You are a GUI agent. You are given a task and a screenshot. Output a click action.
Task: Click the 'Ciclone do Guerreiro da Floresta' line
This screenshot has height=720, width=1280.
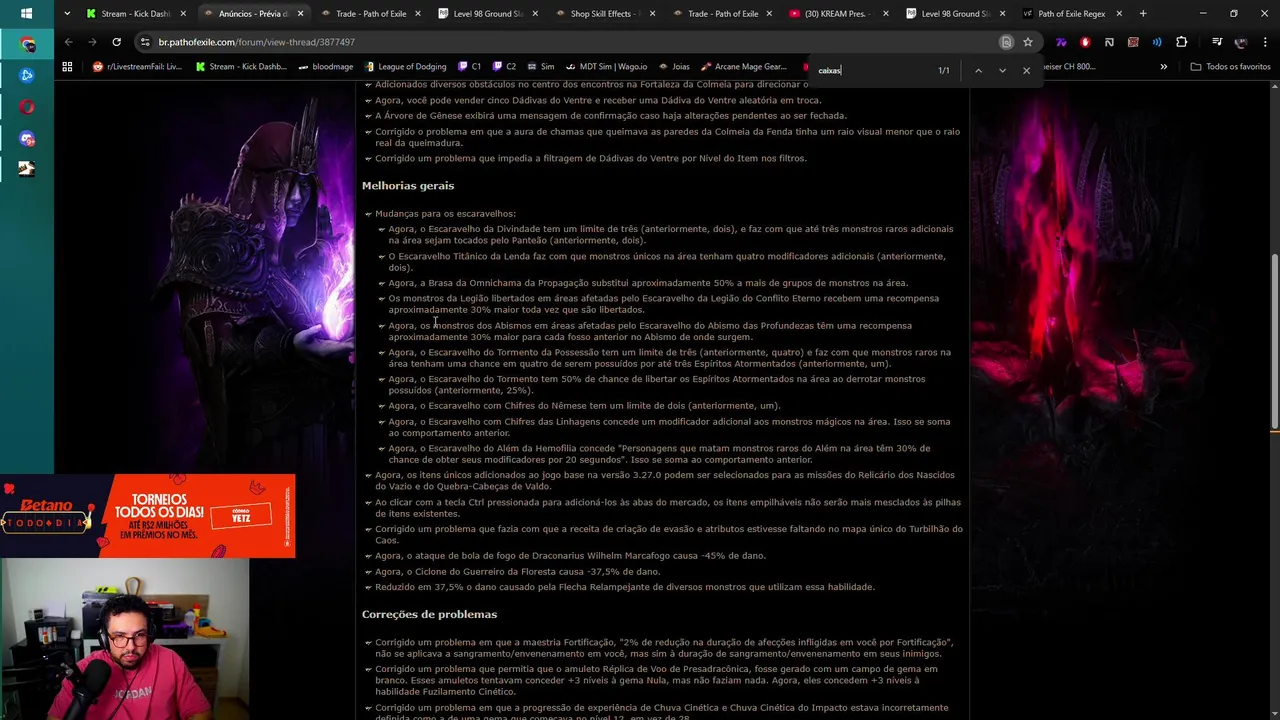tap(517, 572)
